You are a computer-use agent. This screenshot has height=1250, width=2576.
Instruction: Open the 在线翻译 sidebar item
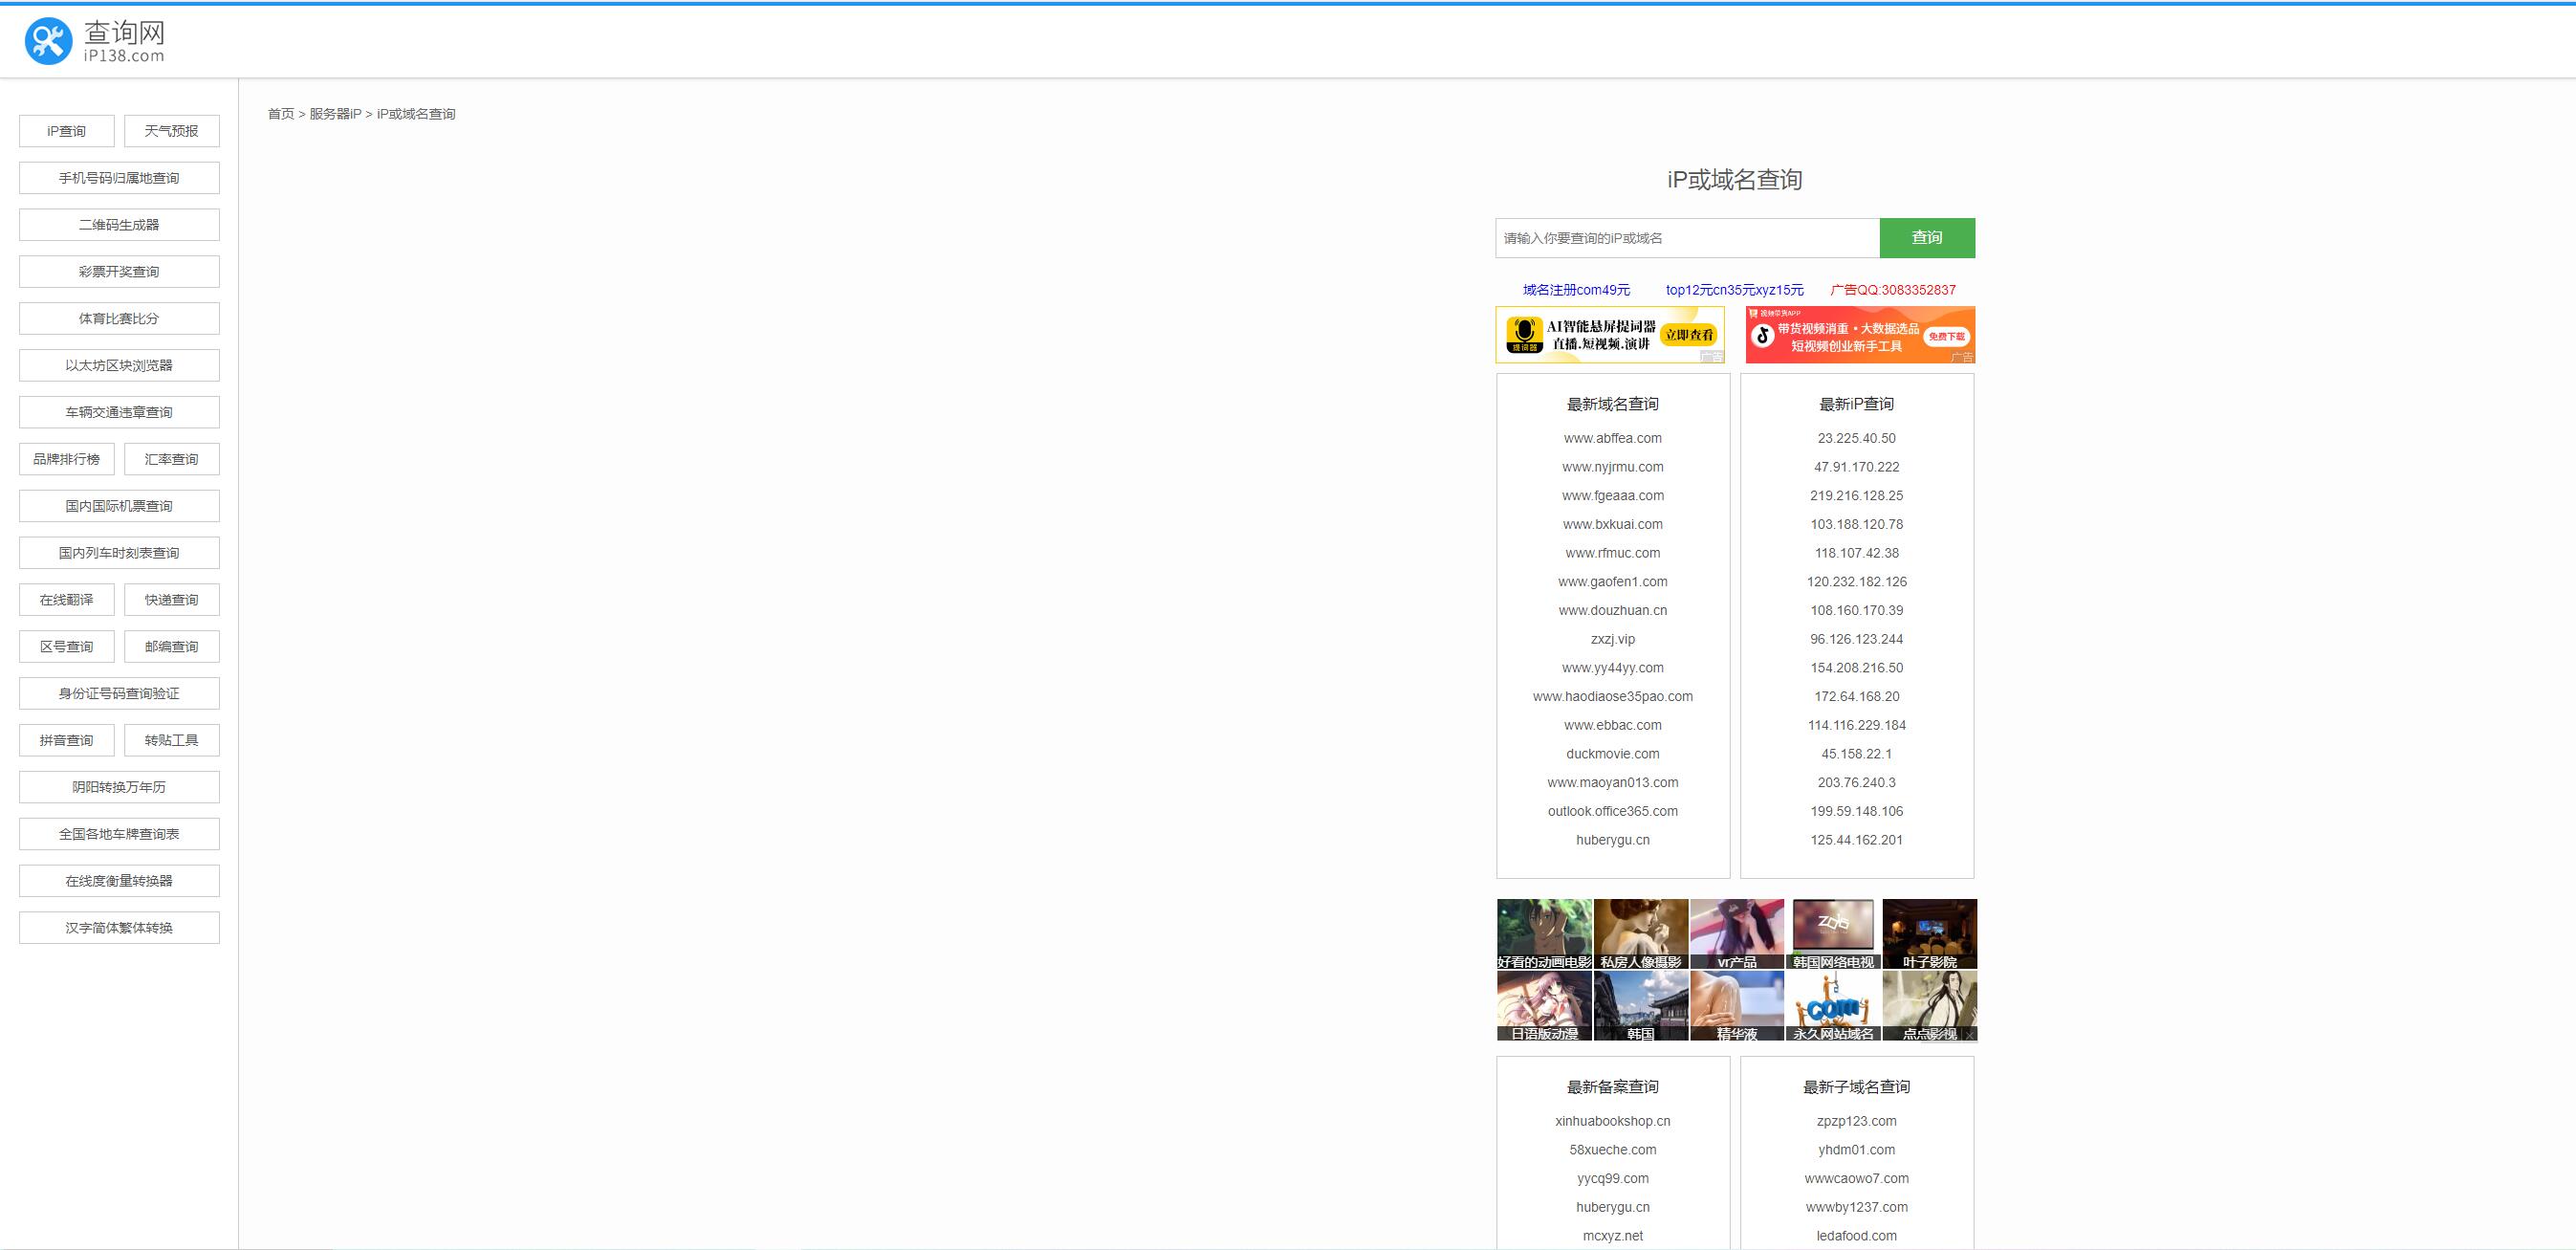[x=67, y=600]
